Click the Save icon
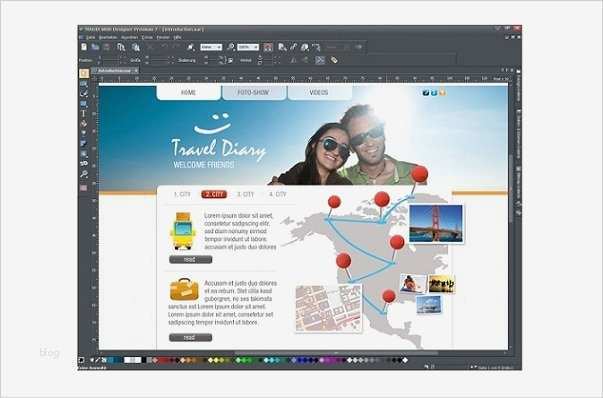Image resolution: width=603 pixels, height=398 pixels. (x=107, y=47)
